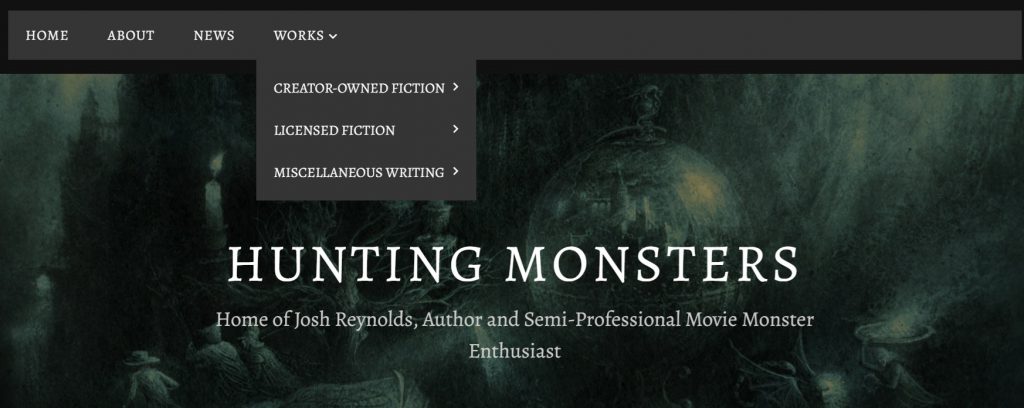Expand arrow beside Licensed Fiction

(x=455, y=129)
